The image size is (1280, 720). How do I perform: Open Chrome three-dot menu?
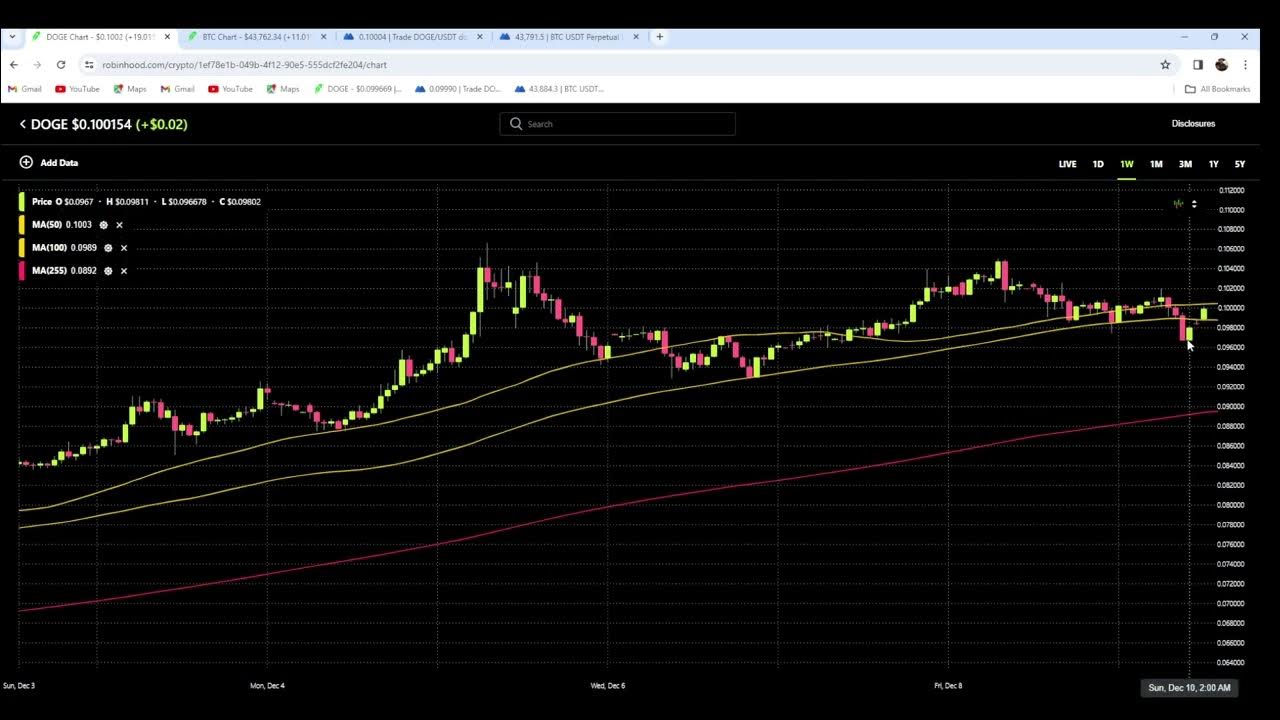tap(1245, 65)
